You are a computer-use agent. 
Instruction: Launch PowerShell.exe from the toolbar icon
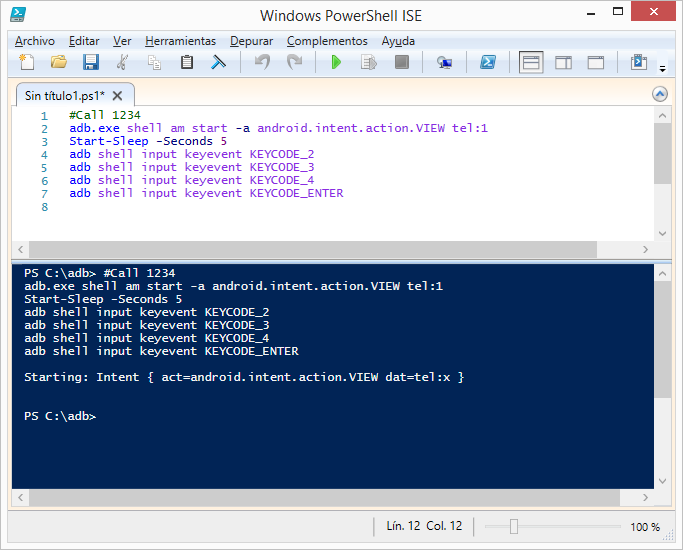pos(488,62)
